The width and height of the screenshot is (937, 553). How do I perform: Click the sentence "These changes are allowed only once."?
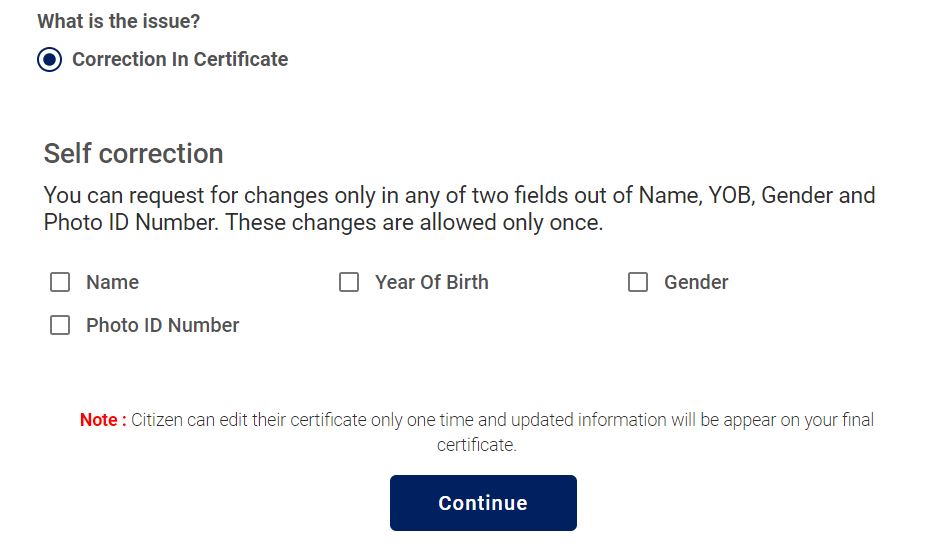click(414, 222)
